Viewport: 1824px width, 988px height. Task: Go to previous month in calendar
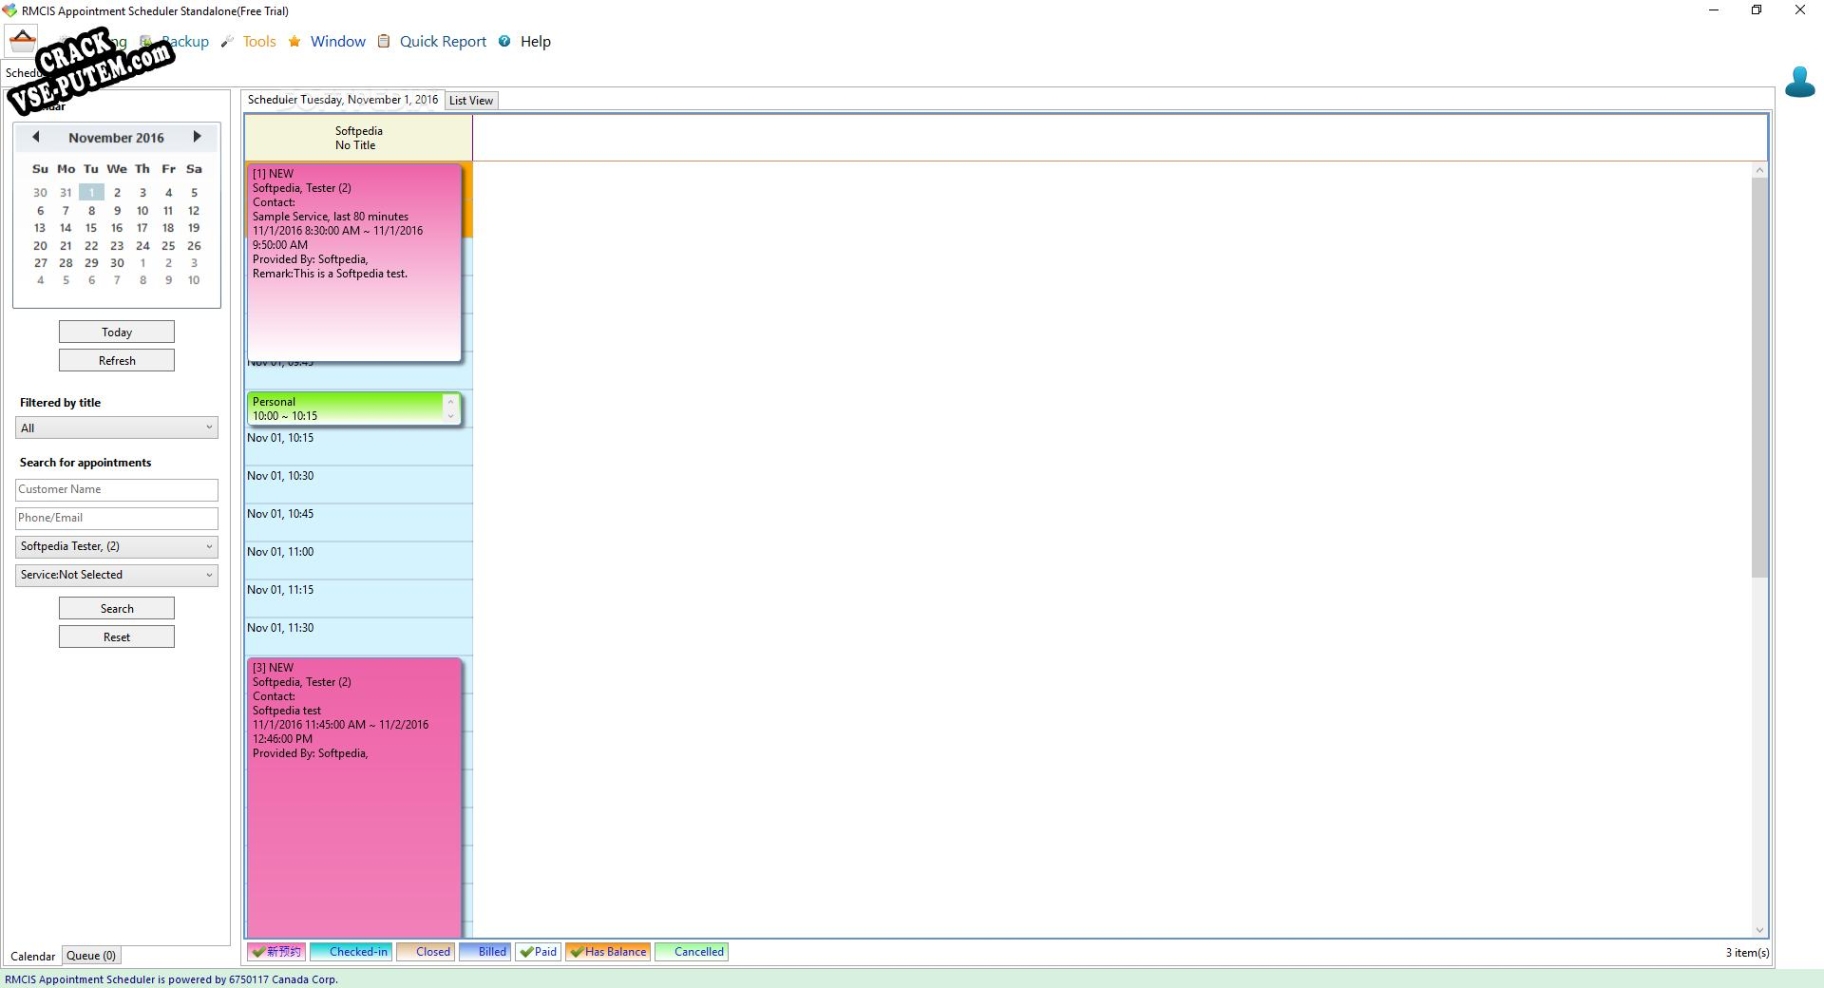[x=36, y=137]
